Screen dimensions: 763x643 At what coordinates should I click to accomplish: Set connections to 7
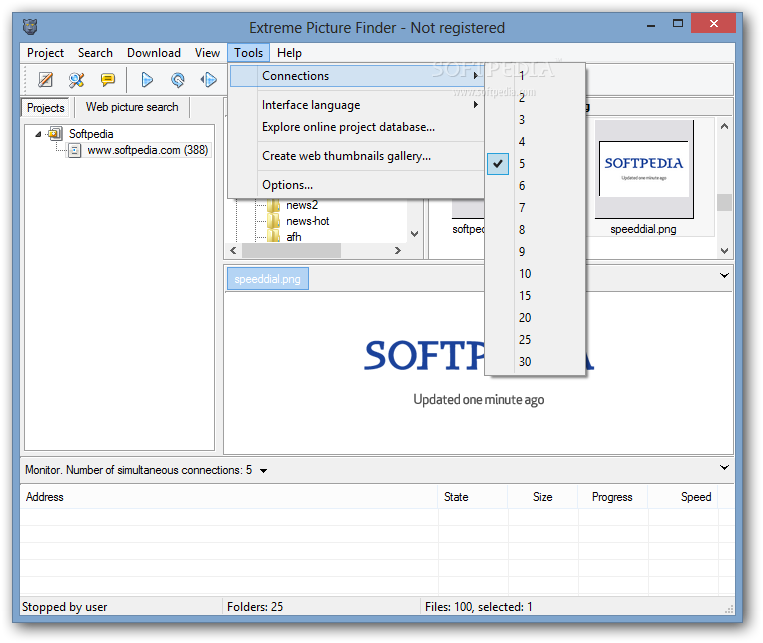(535, 208)
